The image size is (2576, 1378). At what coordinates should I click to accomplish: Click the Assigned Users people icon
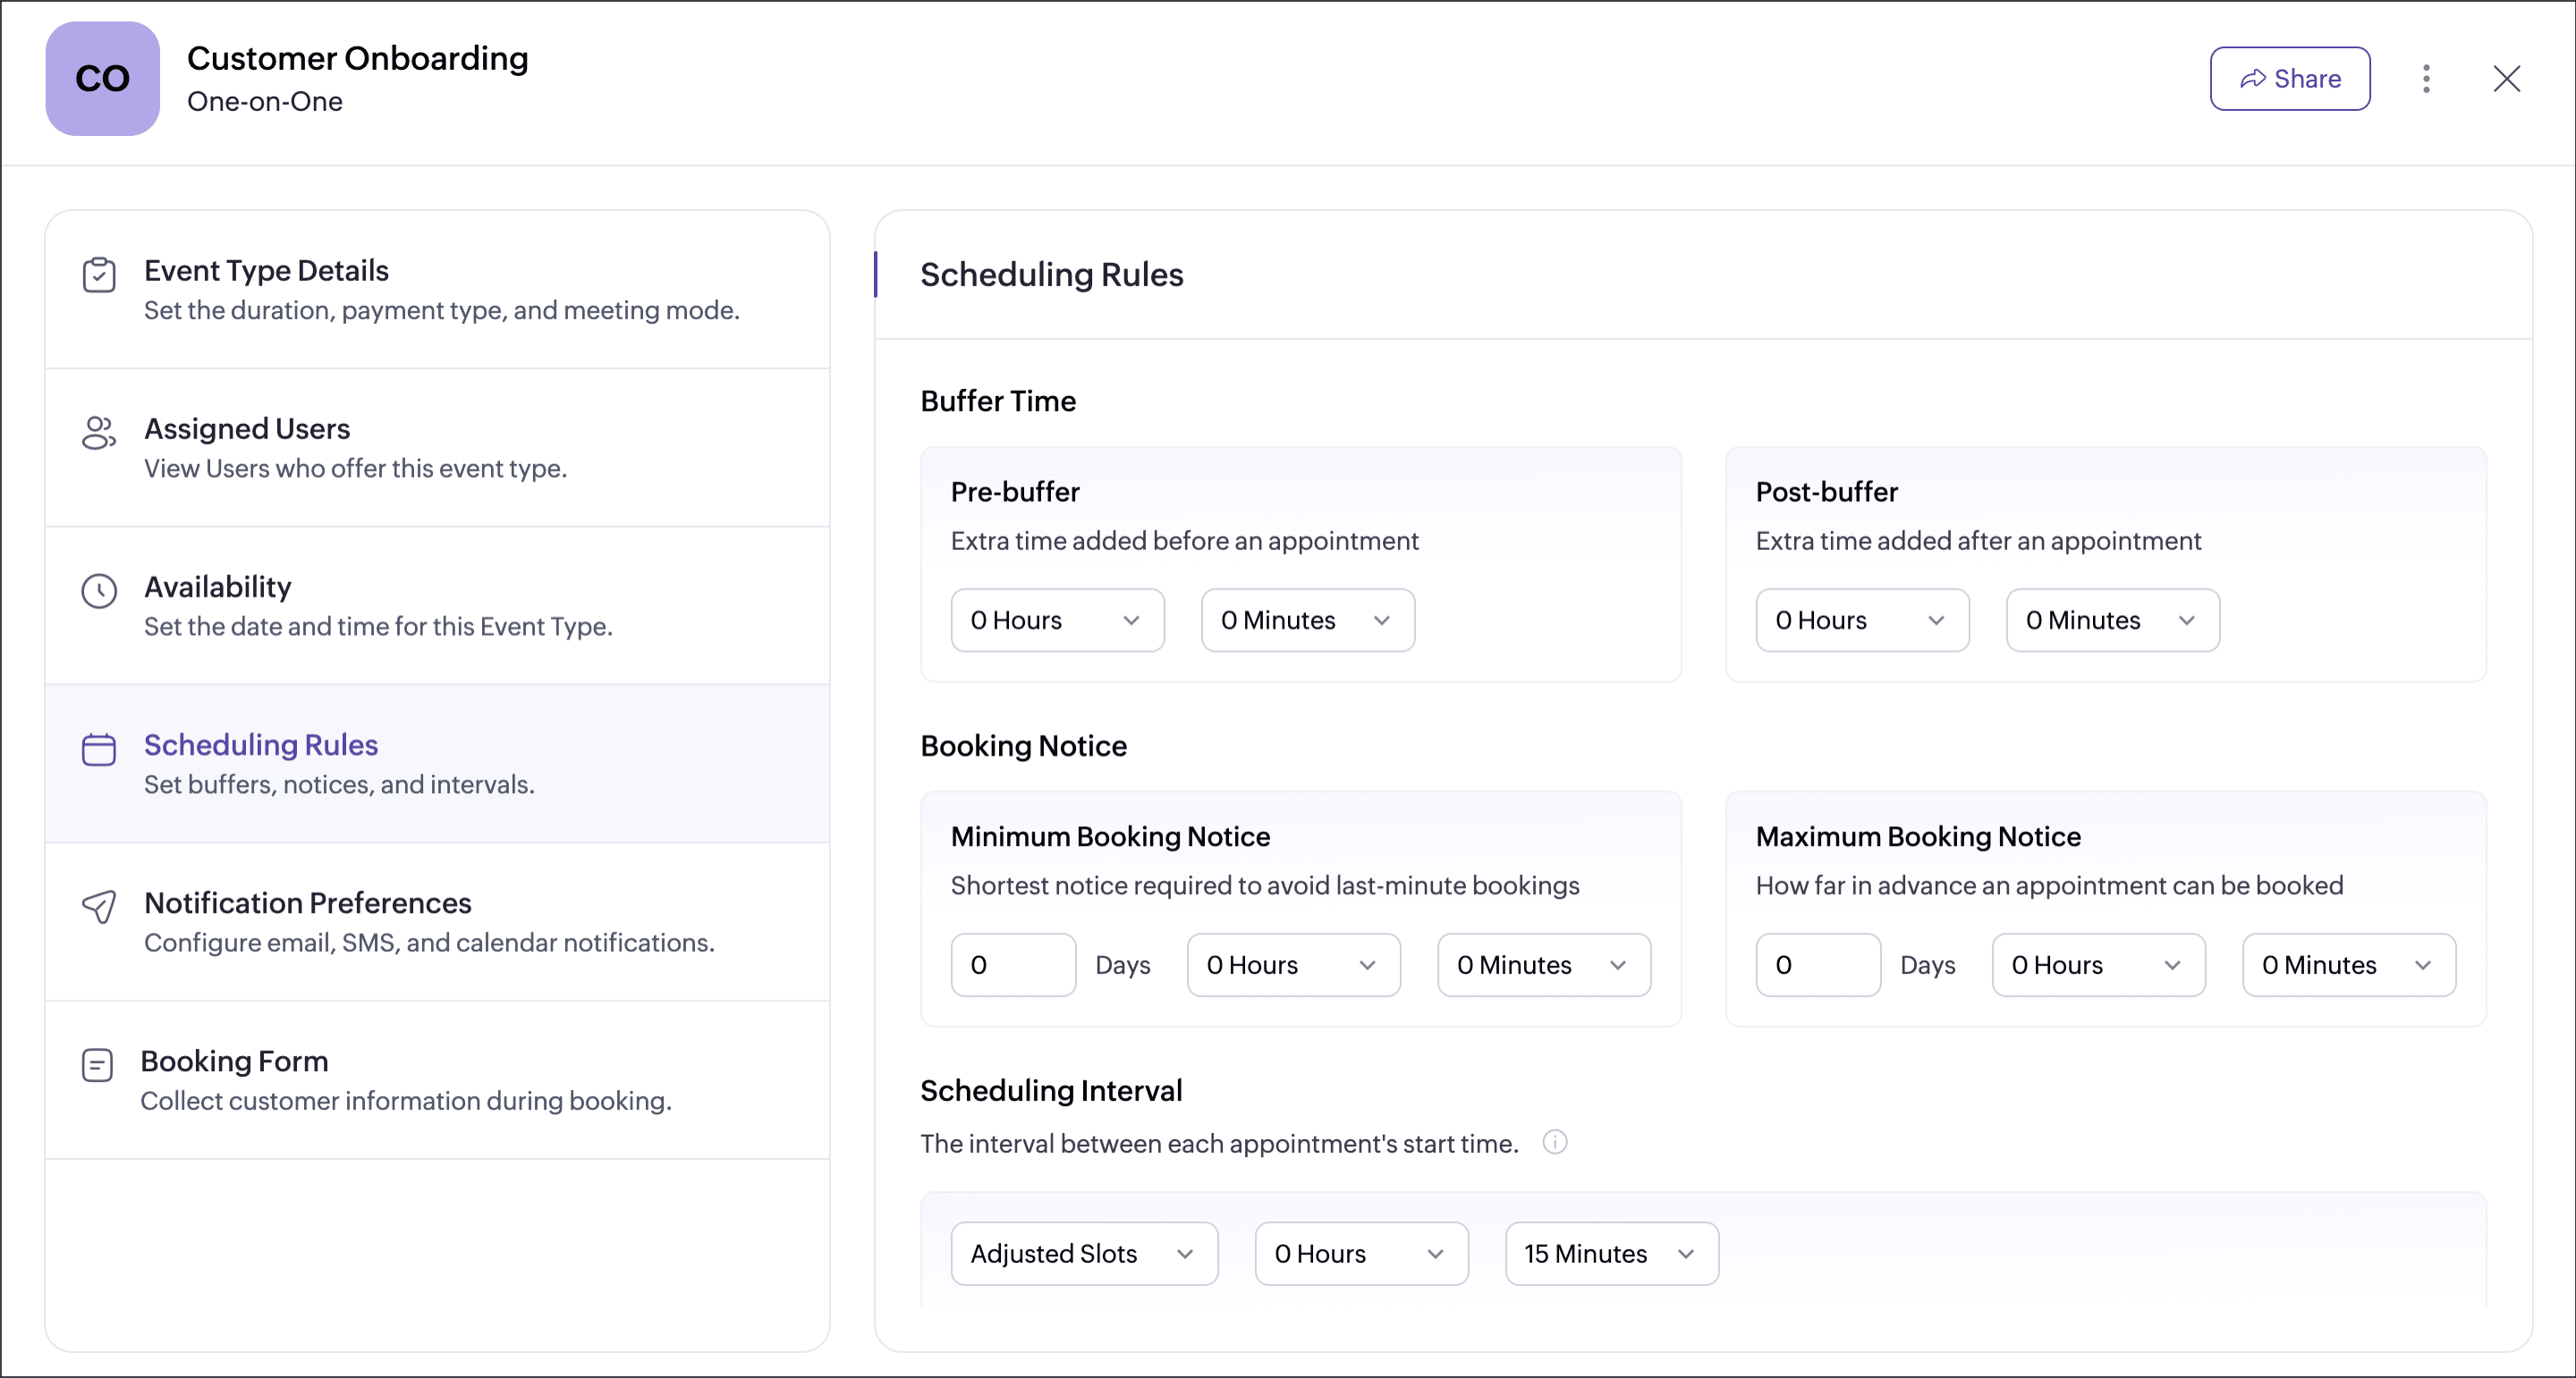pyautogui.click(x=99, y=433)
